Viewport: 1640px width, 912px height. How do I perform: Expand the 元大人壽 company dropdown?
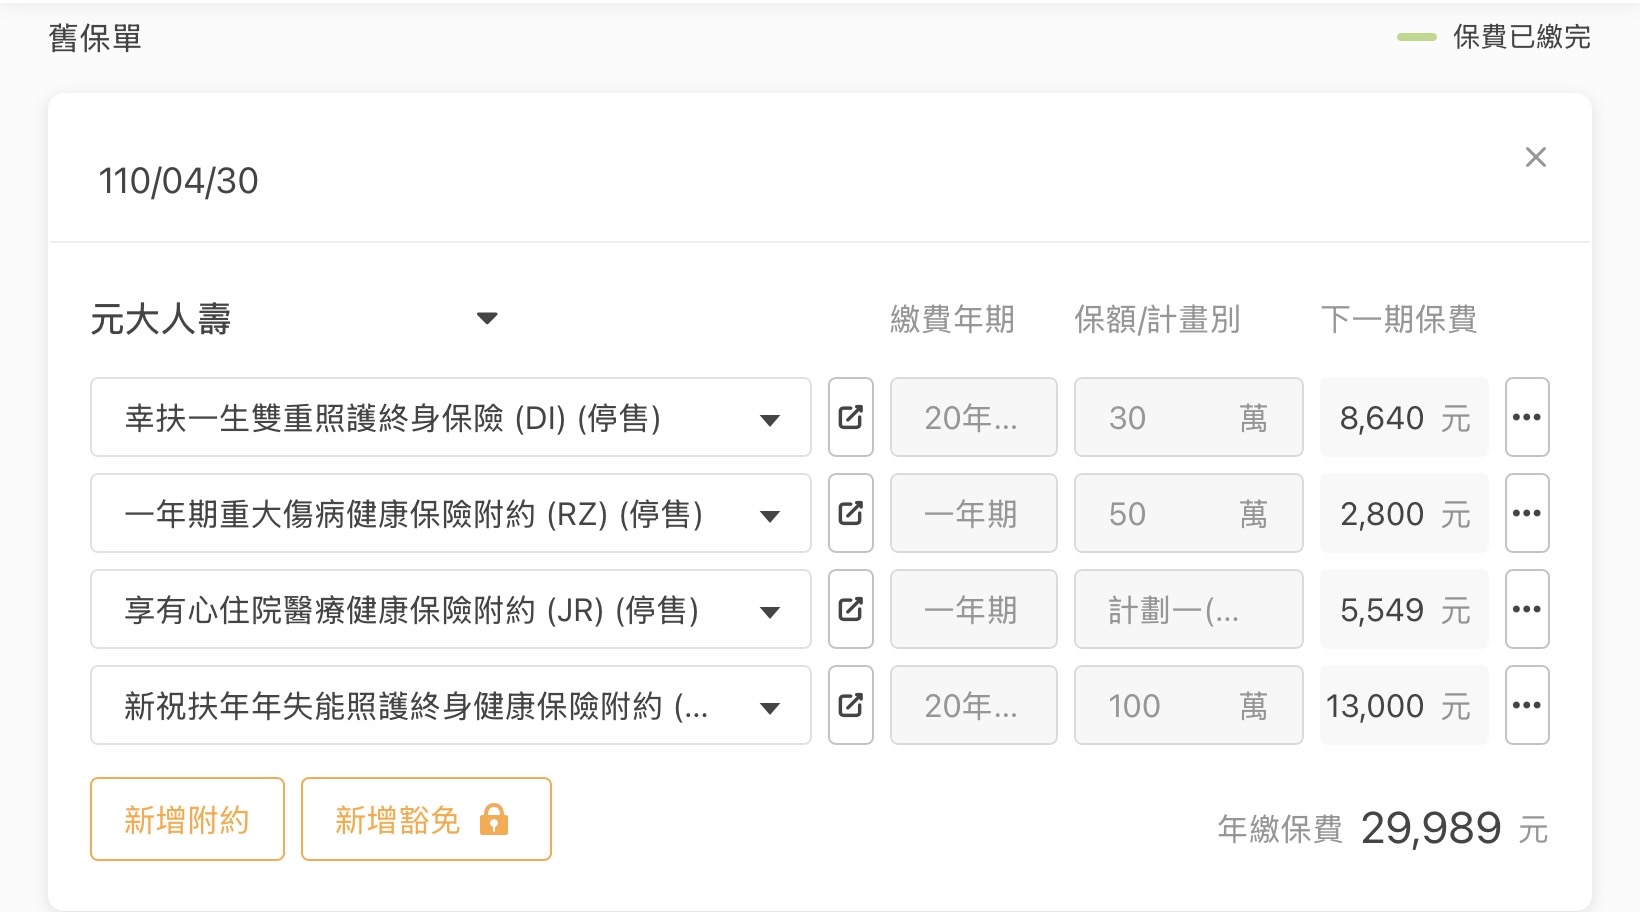click(x=487, y=319)
